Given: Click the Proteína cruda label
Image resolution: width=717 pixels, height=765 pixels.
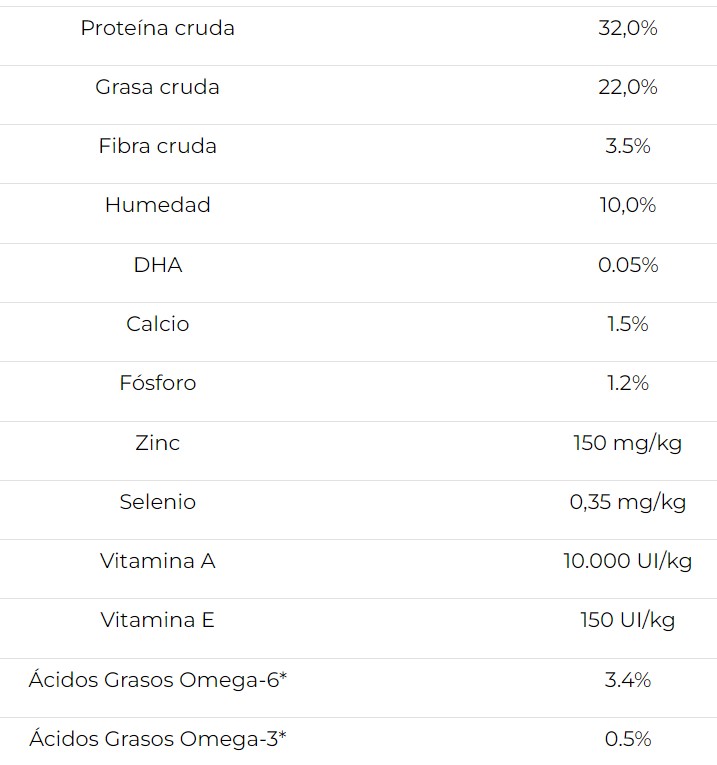Looking at the screenshot, I should 157,28.
